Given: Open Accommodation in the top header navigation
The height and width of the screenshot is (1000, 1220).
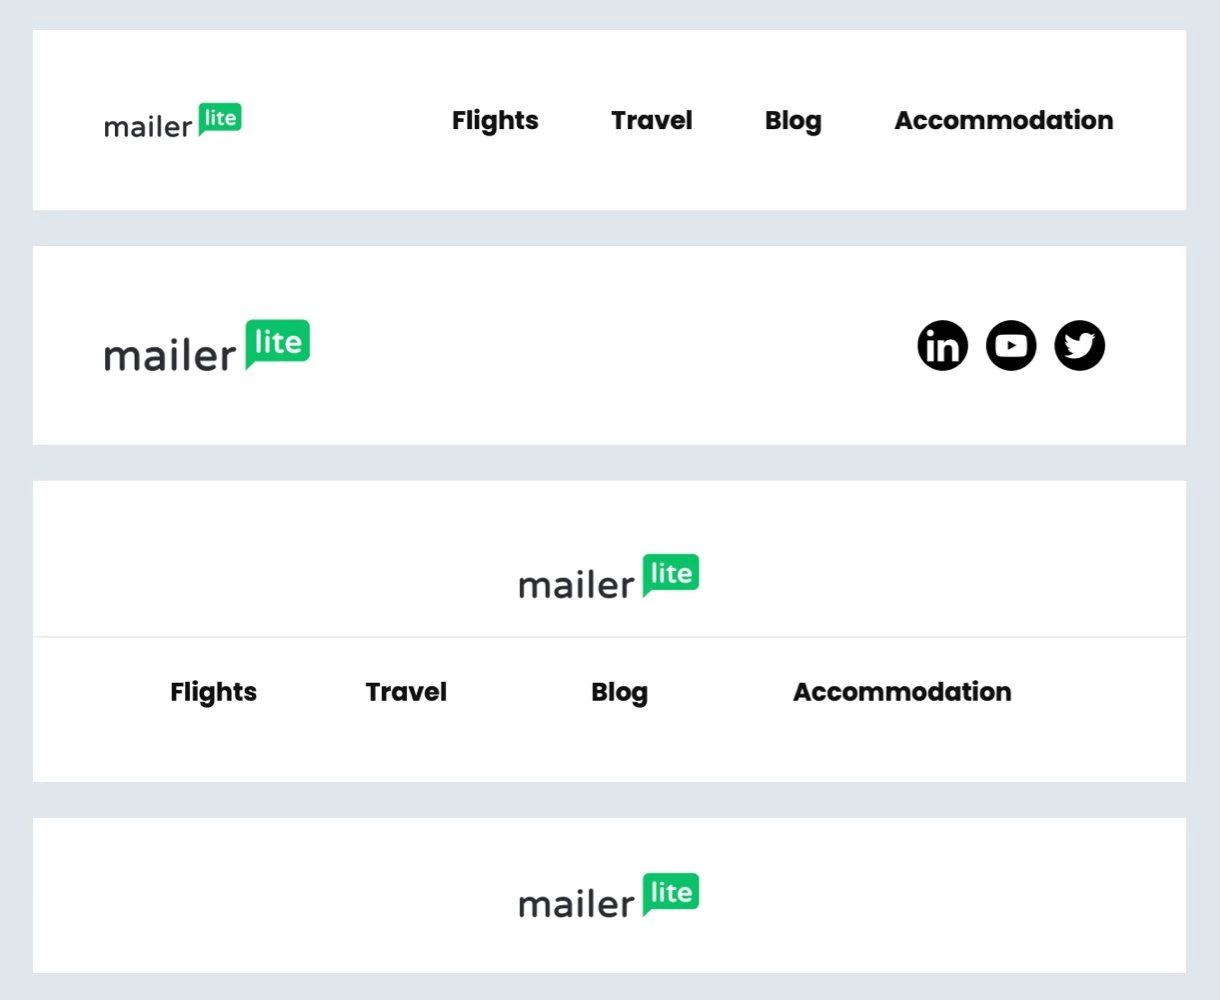Looking at the screenshot, I should pyautogui.click(x=1004, y=121).
